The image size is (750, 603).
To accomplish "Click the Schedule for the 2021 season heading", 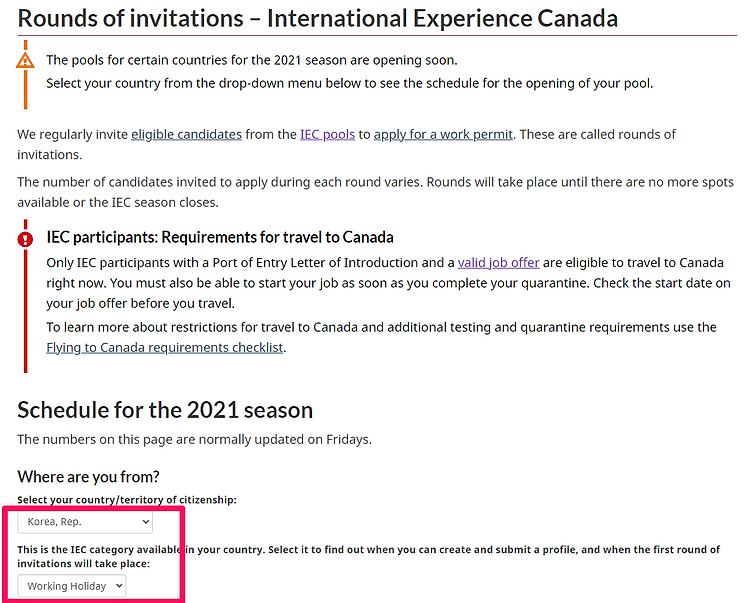I will pos(165,410).
